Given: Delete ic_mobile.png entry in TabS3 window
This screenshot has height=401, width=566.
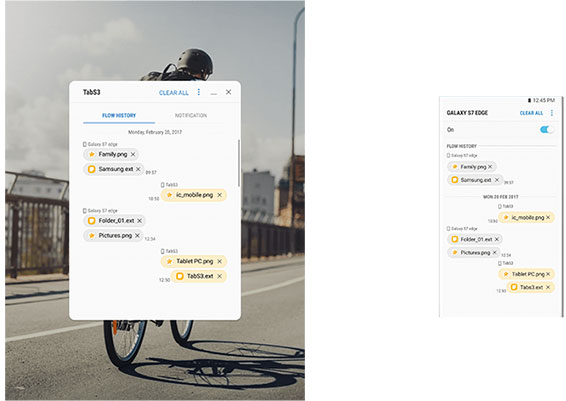Looking at the screenshot, I should pyautogui.click(x=219, y=195).
